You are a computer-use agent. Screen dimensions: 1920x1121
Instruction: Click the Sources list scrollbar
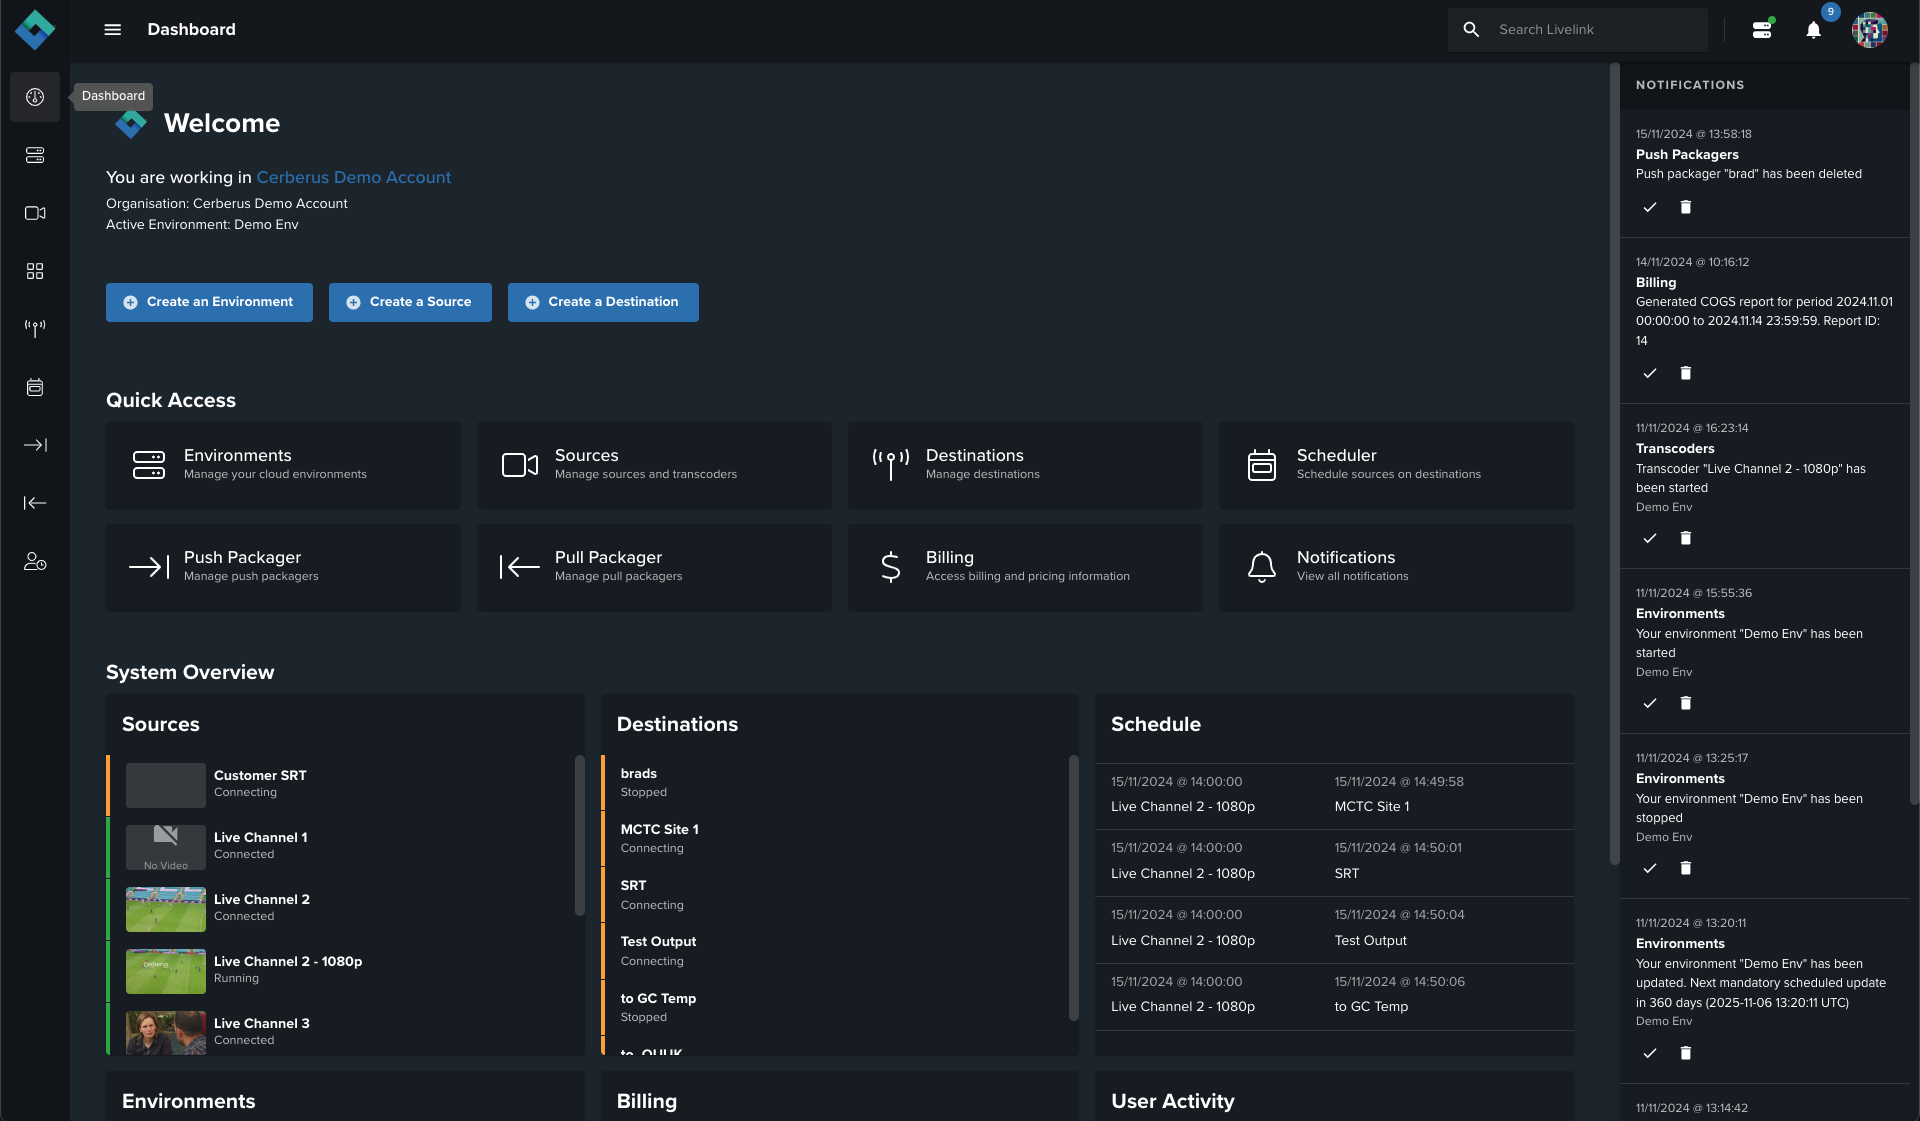pyautogui.click(x=579, y=836)
